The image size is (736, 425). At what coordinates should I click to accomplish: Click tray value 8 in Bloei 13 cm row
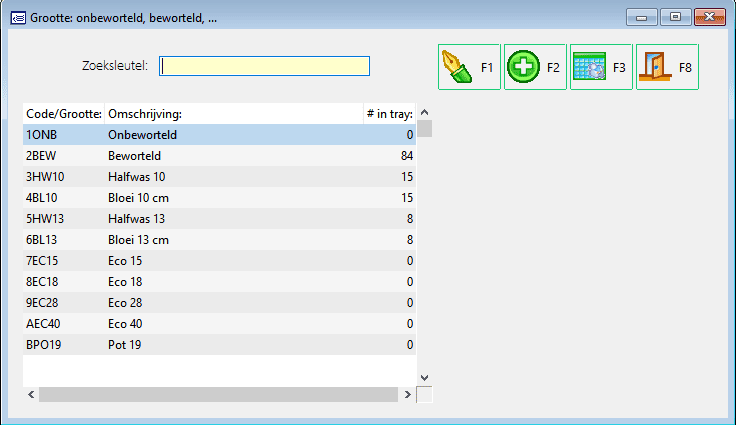(x=410, y=240)
